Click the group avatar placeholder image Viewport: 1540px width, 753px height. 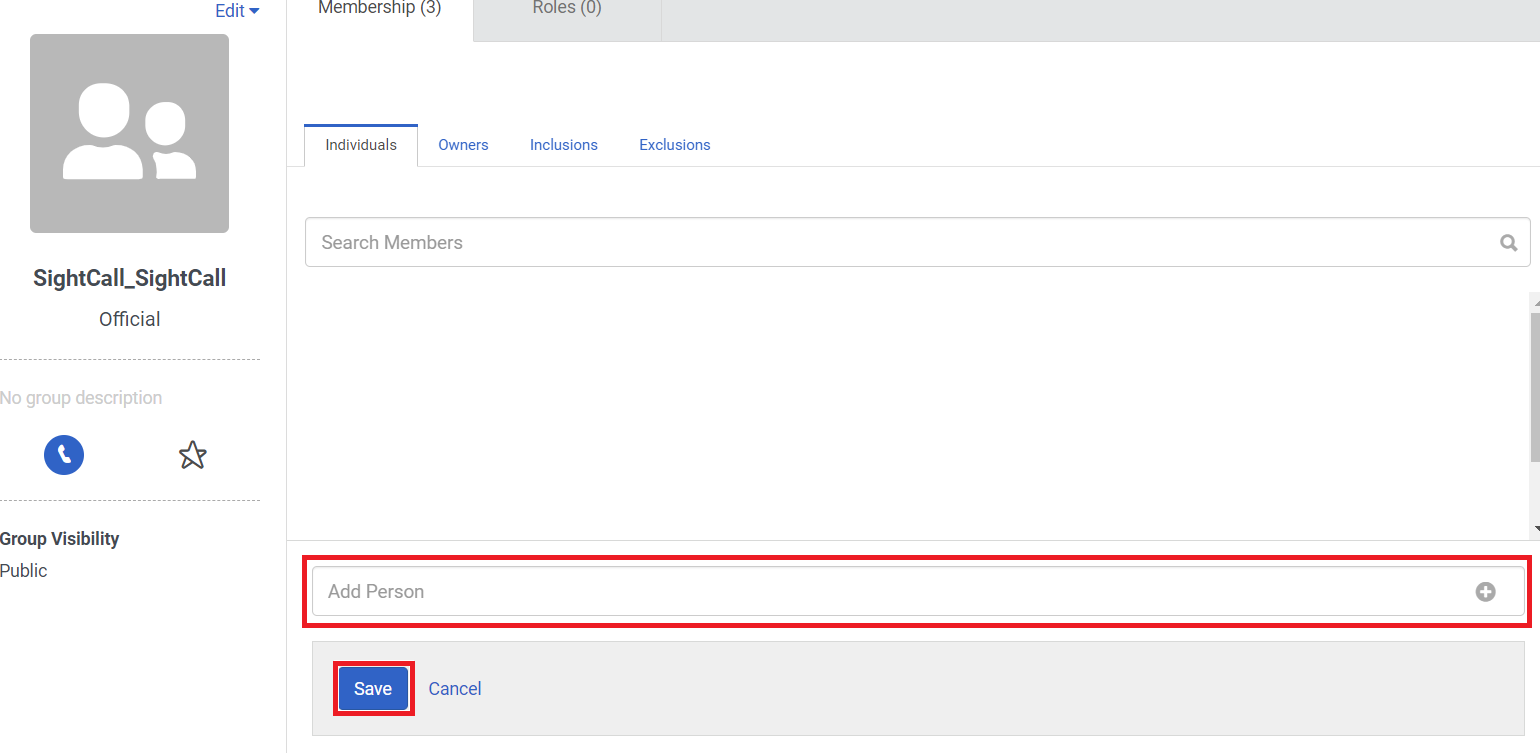[129, 133]
